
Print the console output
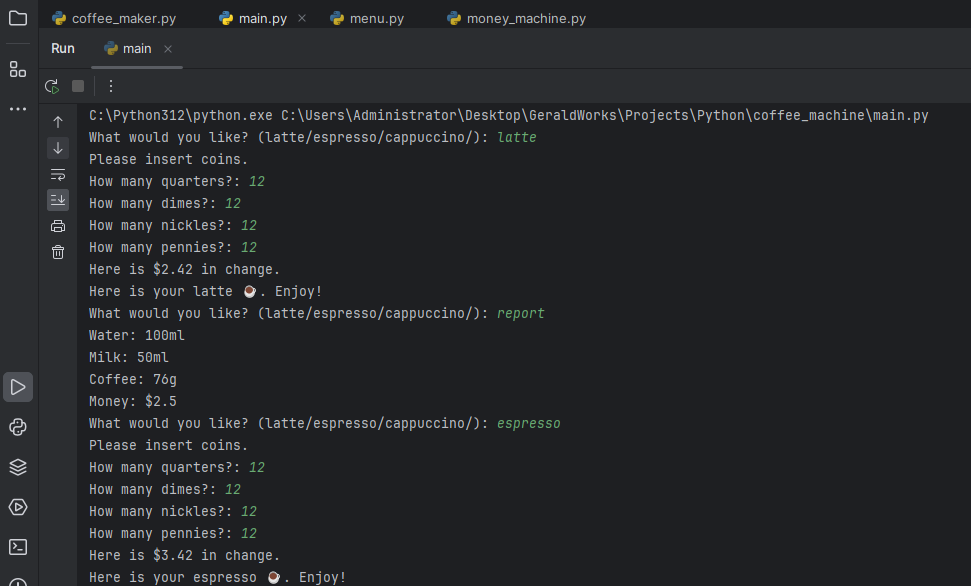pyautogui.click(x=58, y=226)
